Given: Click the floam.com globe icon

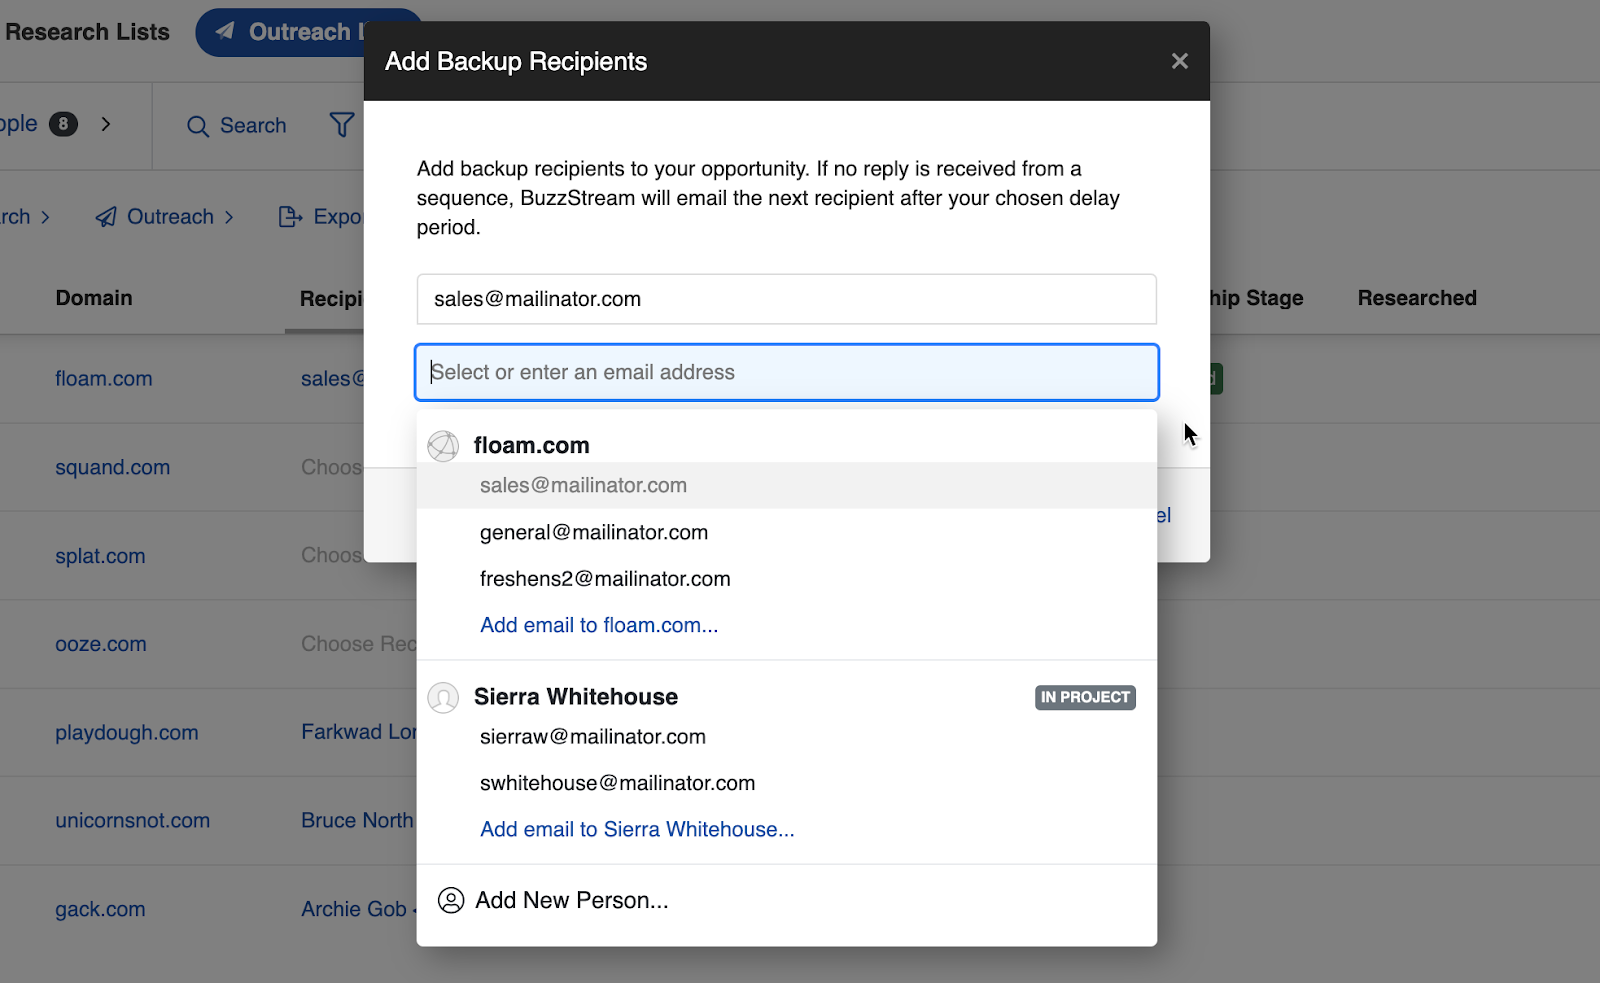Looking at the screenshot, I should coord(443,446).
